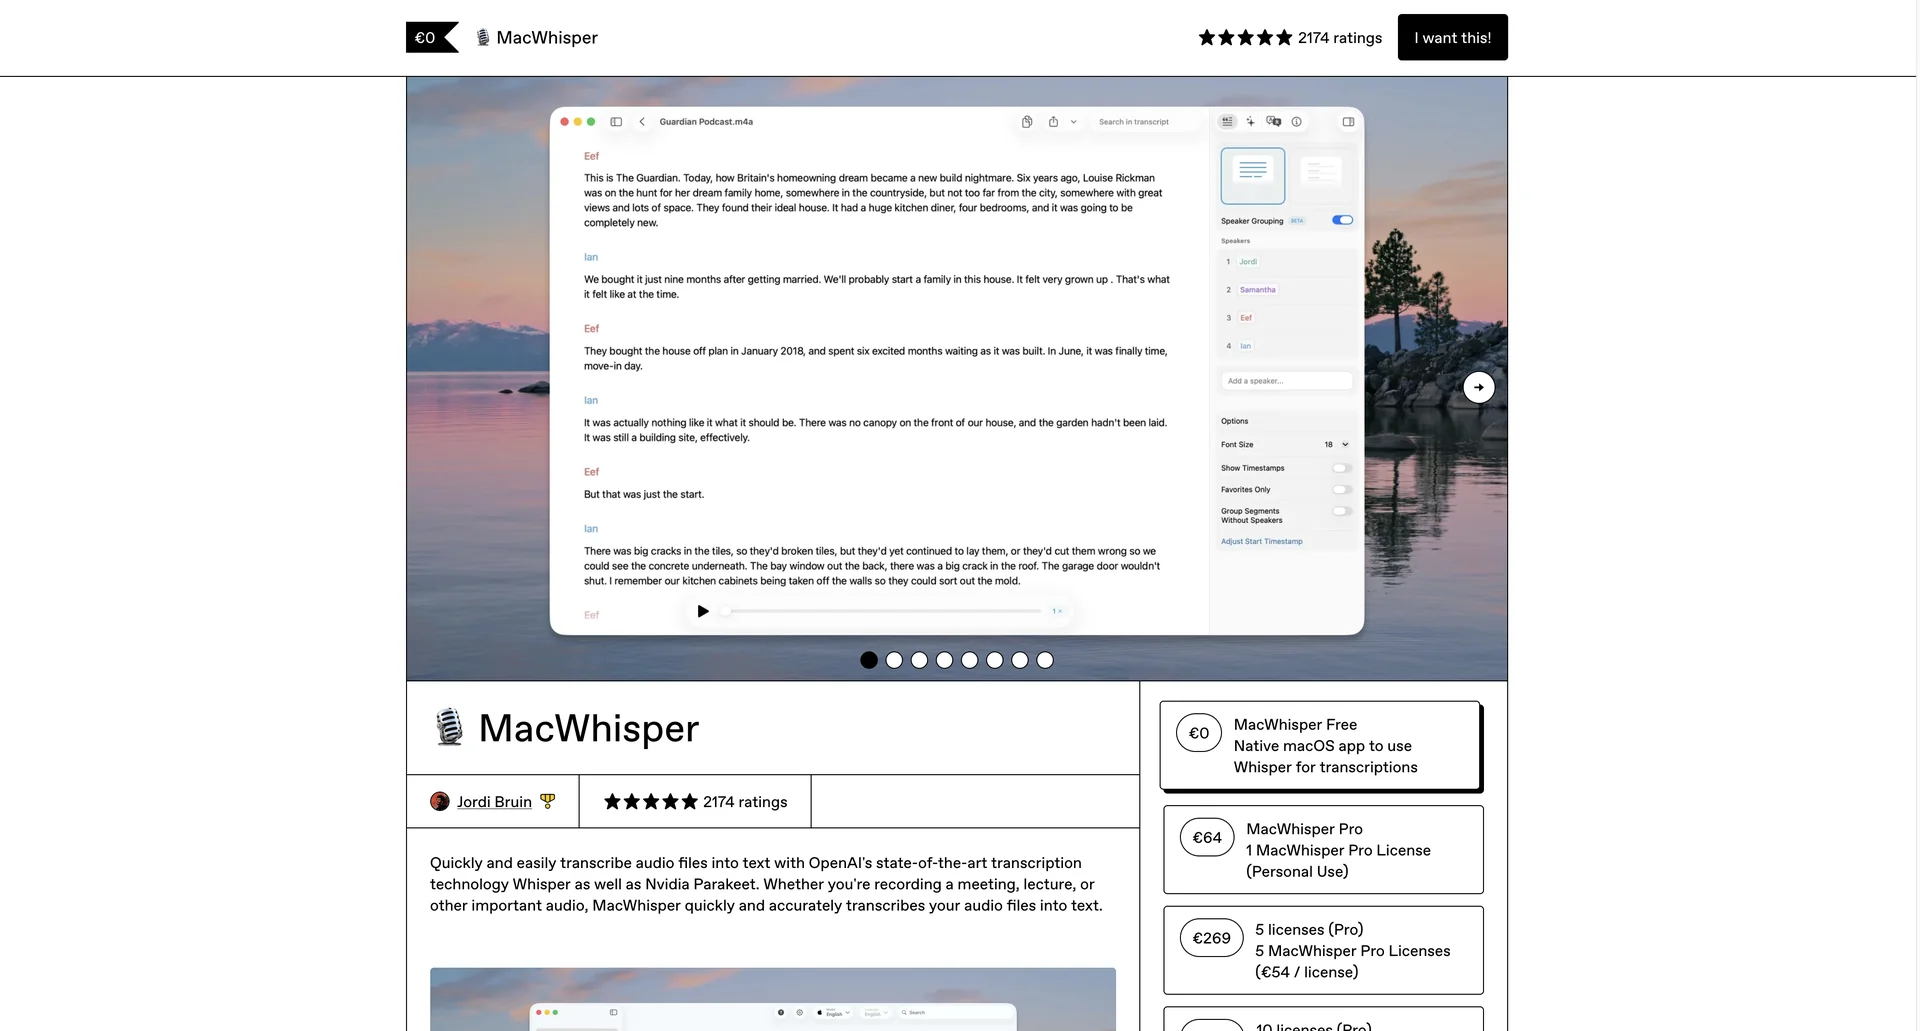Select the fourth carousel dot
Viewport: 1920px width, 1031px height.
pos(944,660)
